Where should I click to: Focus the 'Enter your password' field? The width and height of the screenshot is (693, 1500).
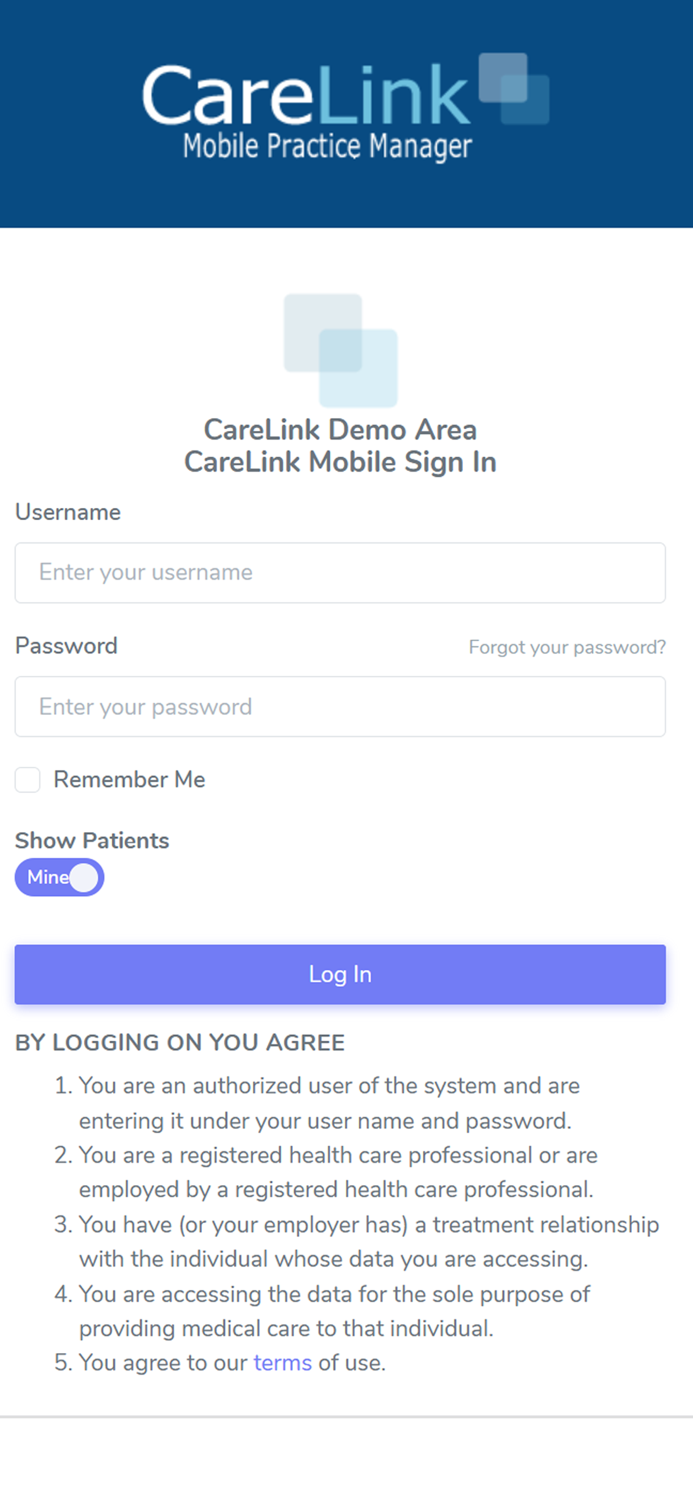(340, 706)
